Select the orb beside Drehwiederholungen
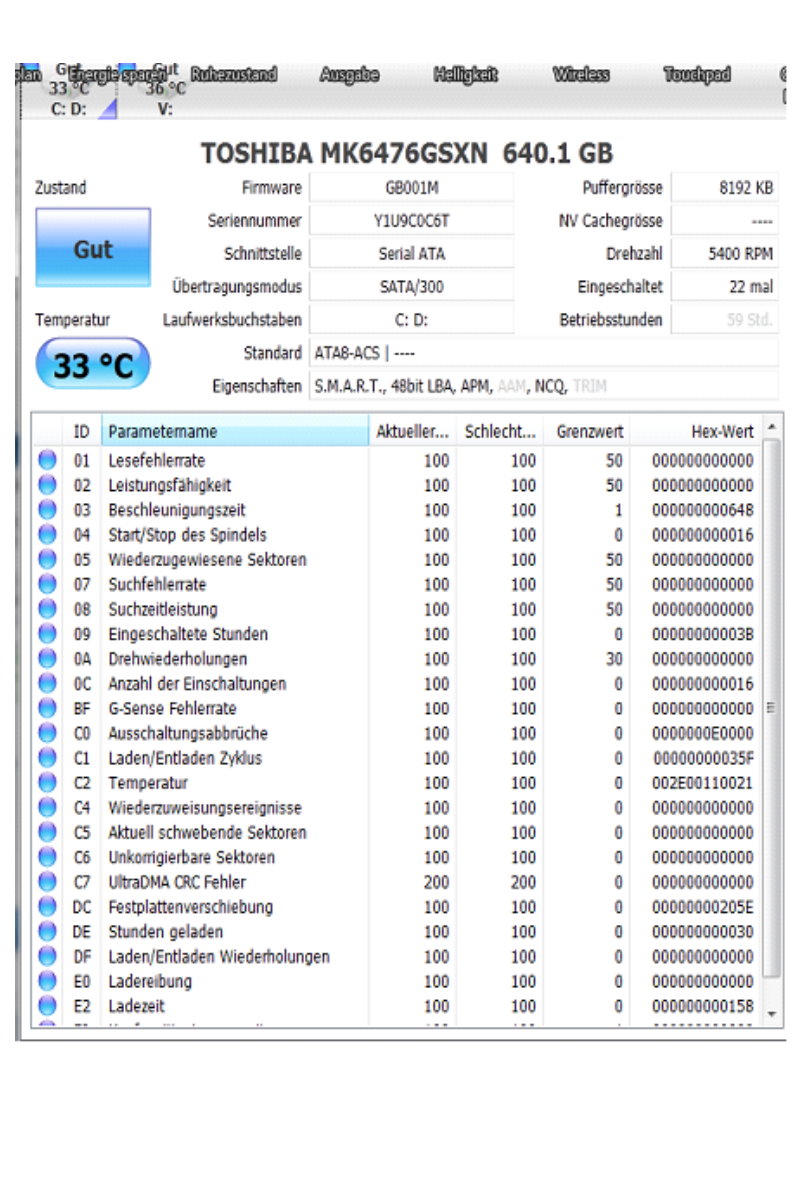 pyautogui.click(x=47, y=659)
